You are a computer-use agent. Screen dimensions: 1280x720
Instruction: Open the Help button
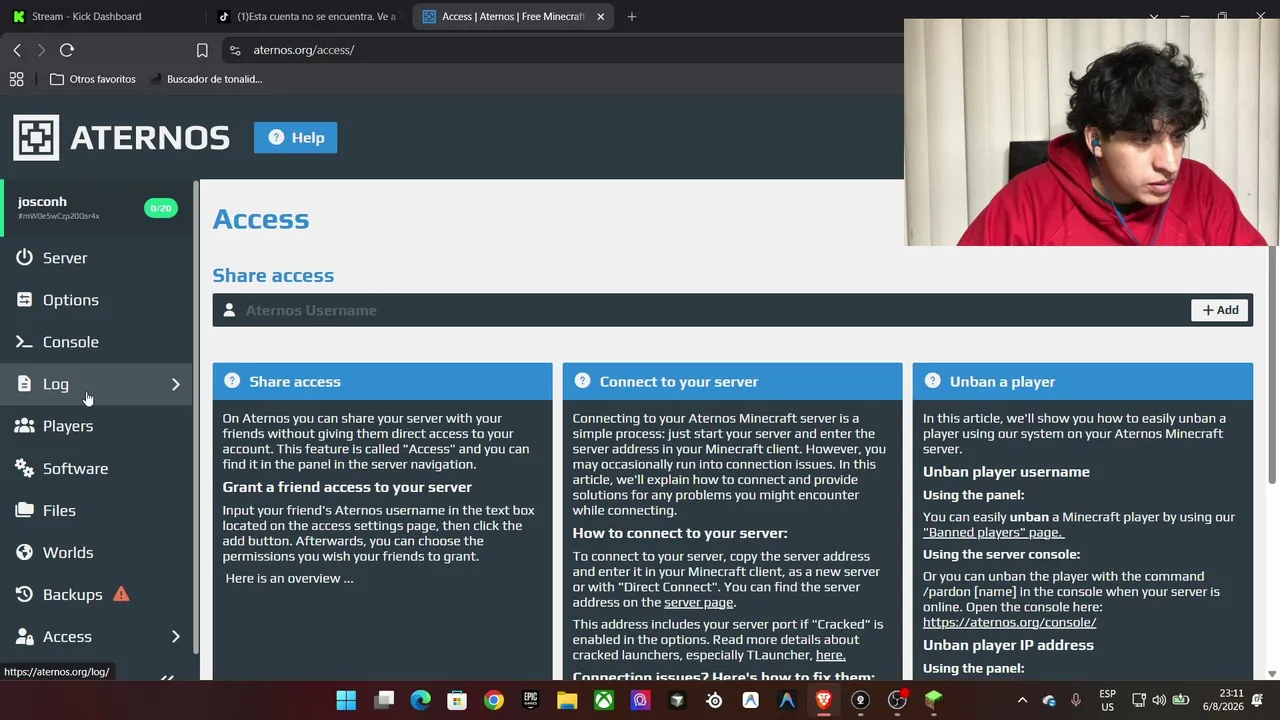click(296, 138)
